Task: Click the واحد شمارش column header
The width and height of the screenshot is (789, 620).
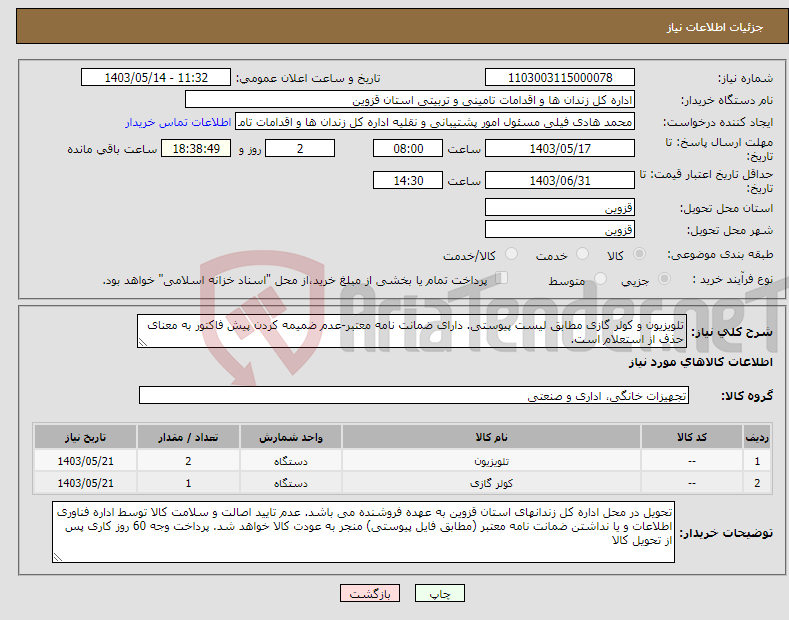Action: (x=291, y=437)
